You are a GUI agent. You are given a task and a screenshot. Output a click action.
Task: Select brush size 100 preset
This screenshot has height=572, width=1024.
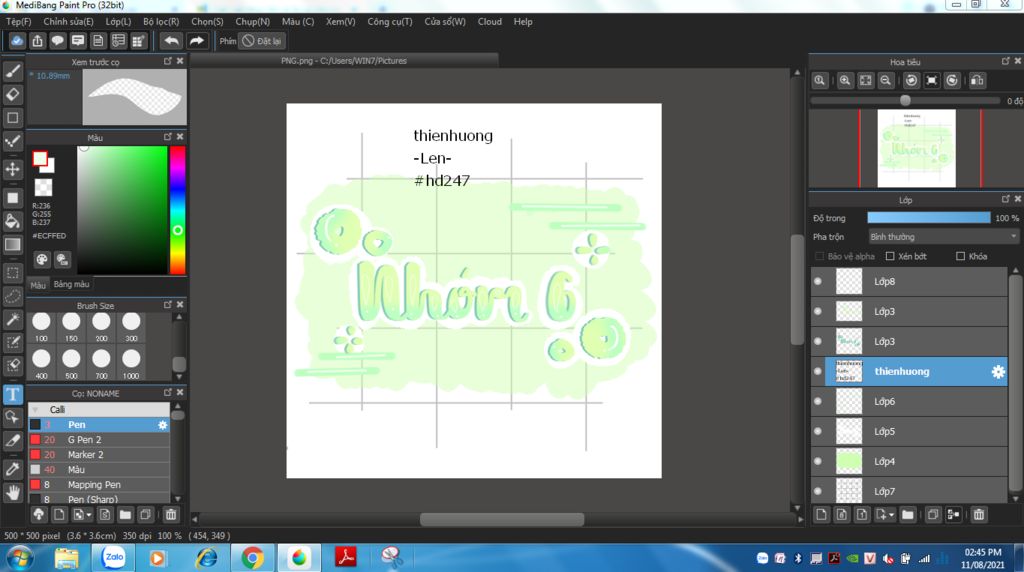click(41, 327)
